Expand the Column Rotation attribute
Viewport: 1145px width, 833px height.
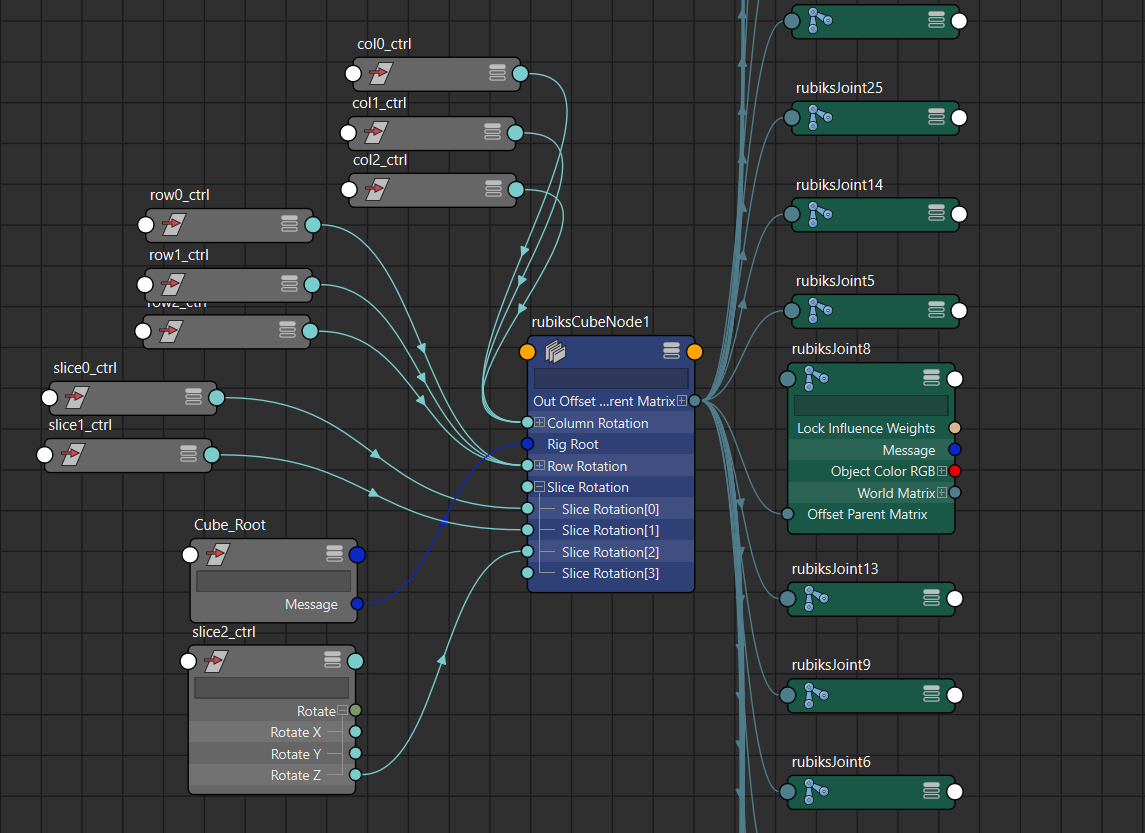click(x=540, y=423)
